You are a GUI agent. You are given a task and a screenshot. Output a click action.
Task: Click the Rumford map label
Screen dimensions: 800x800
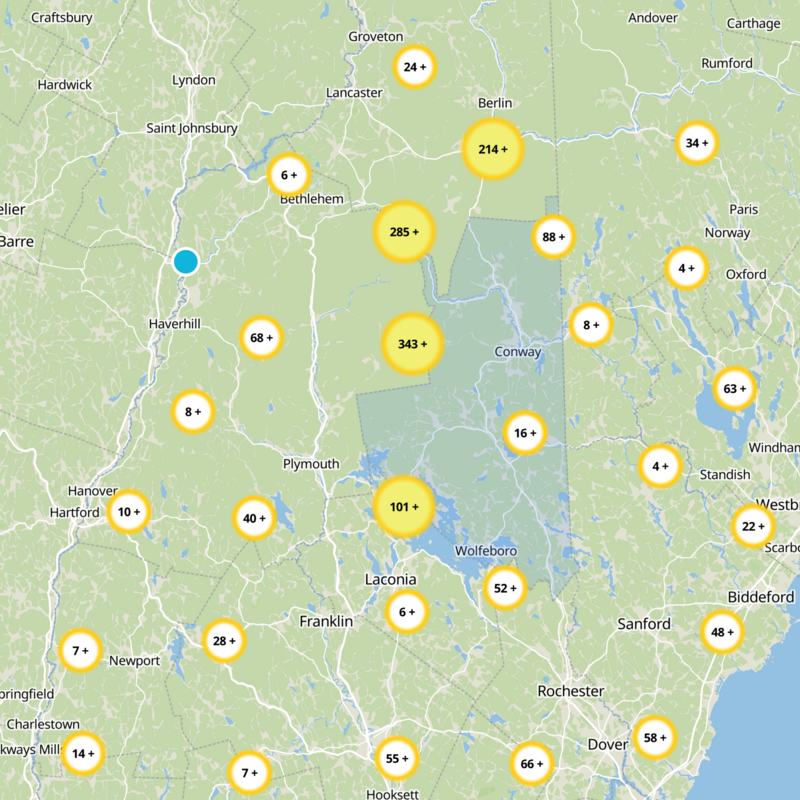727,63
